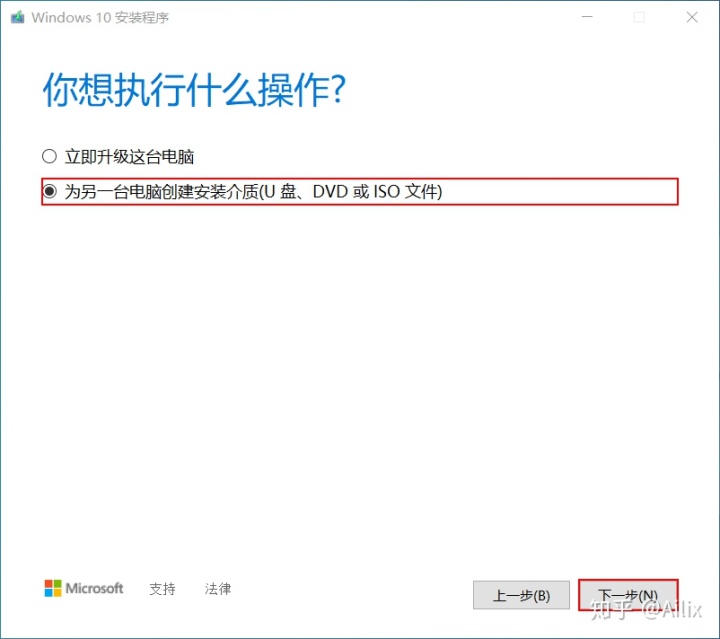Click the greyed-out maximize window icon
The image size is (720, 639).
[639, 17]
